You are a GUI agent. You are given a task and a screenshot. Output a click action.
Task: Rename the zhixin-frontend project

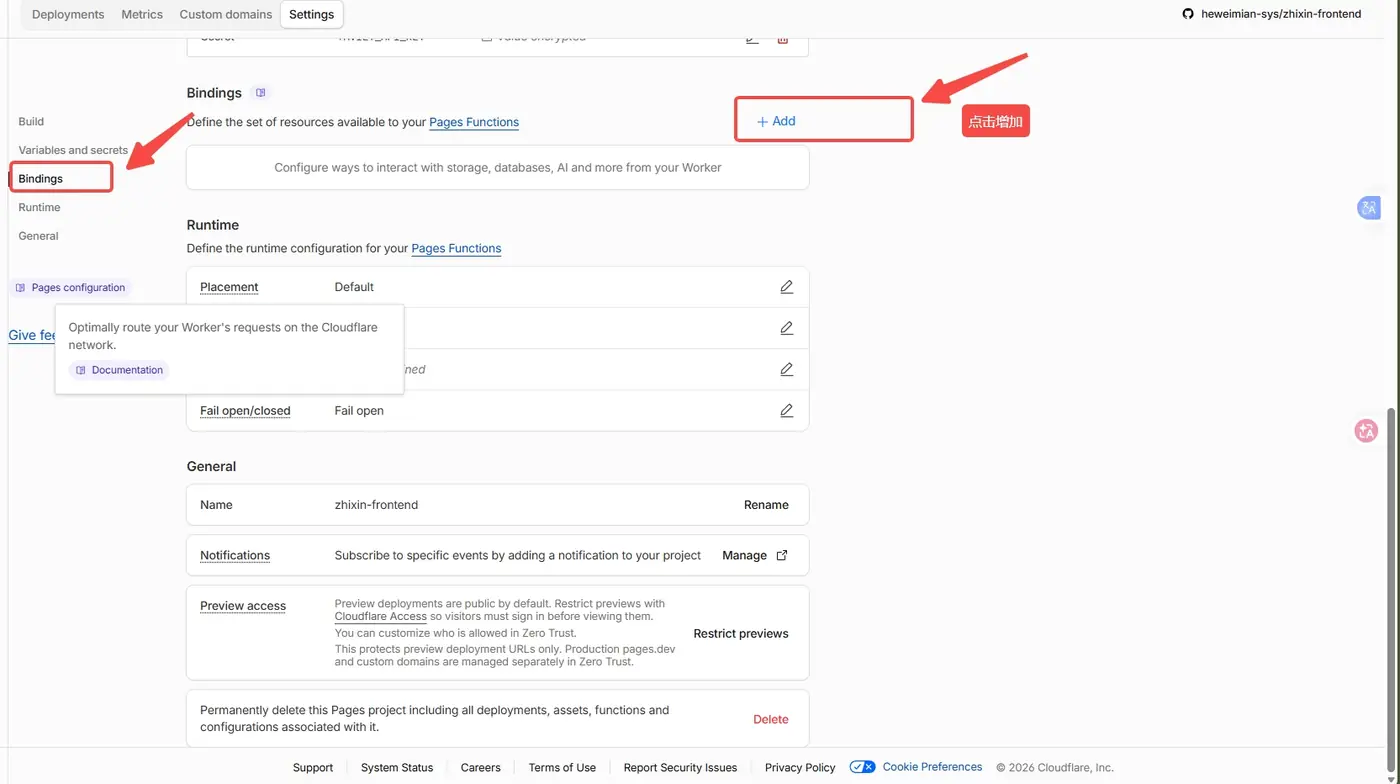pos(766,505)
